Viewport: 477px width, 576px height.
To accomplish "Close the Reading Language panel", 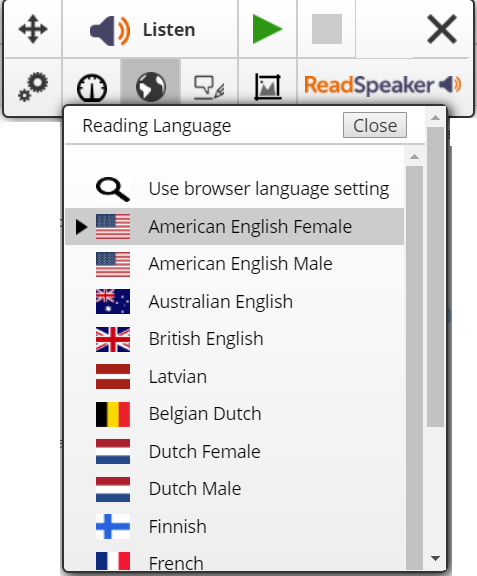I will [375, 125].
